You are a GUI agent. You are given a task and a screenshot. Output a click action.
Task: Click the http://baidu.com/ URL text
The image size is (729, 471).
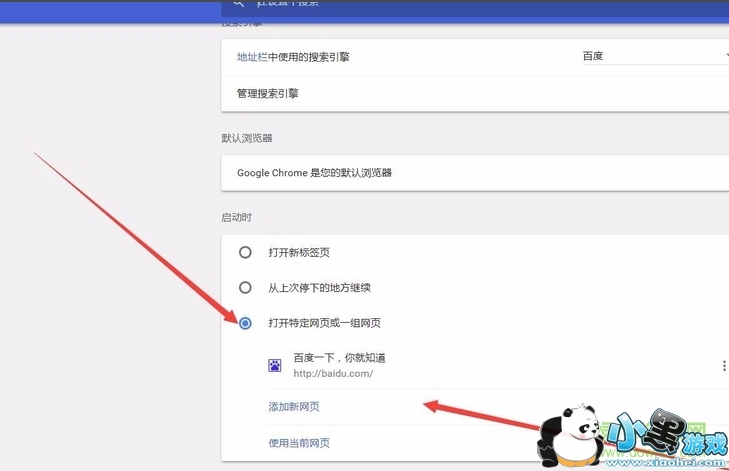[x=333, y=373]
